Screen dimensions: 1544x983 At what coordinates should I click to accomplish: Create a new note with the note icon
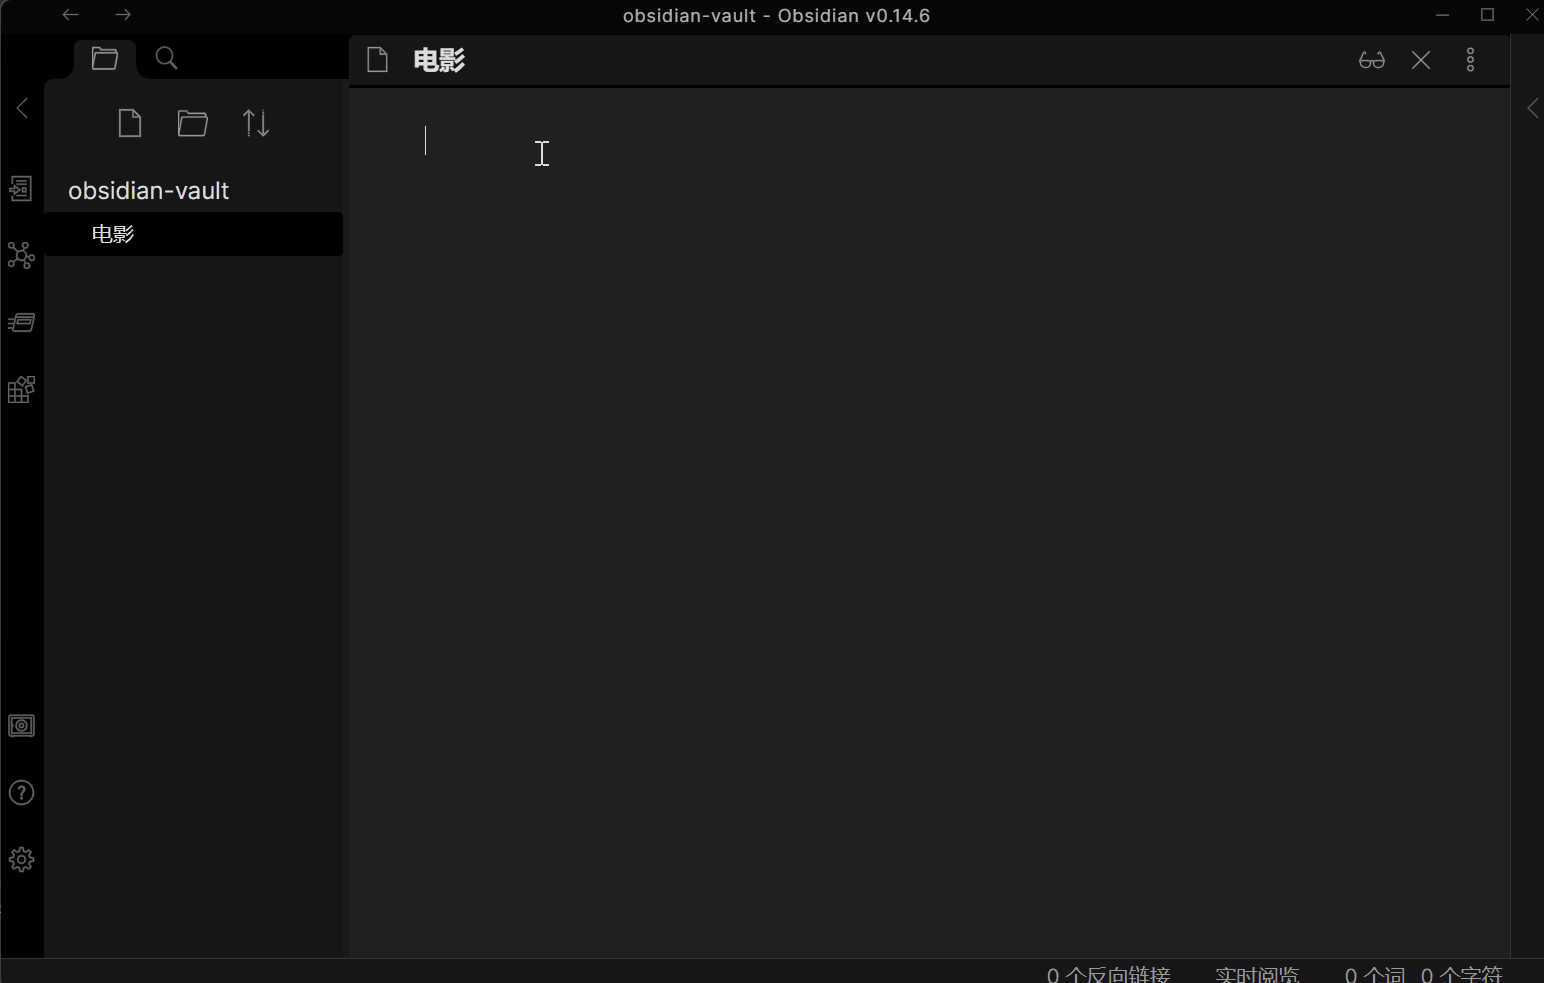tap(129, 122)
